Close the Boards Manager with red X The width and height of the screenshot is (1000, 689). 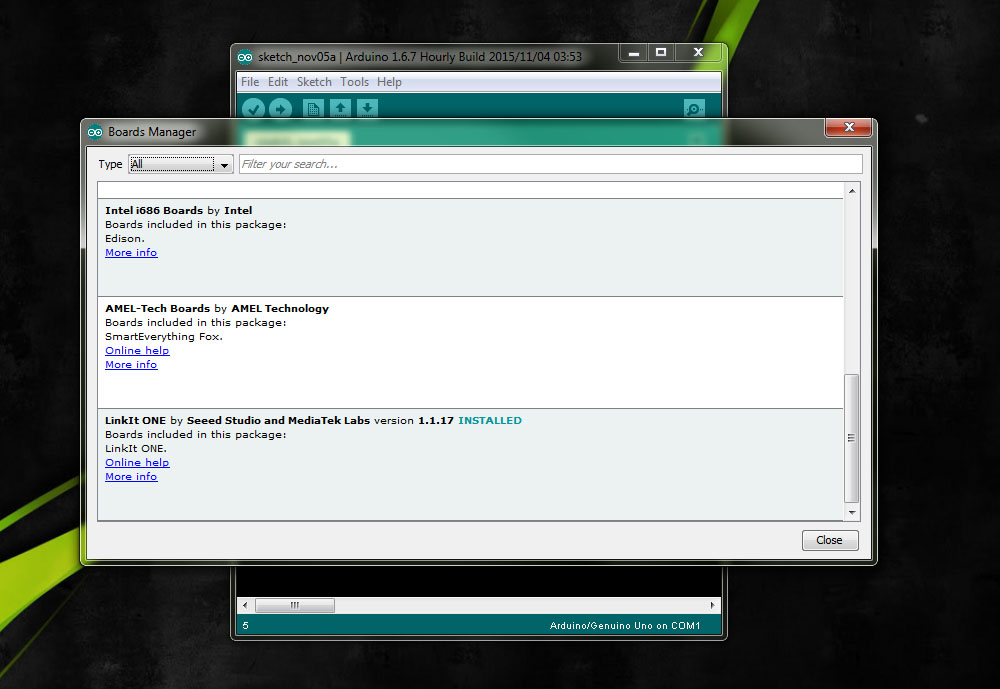coord(848,127)
